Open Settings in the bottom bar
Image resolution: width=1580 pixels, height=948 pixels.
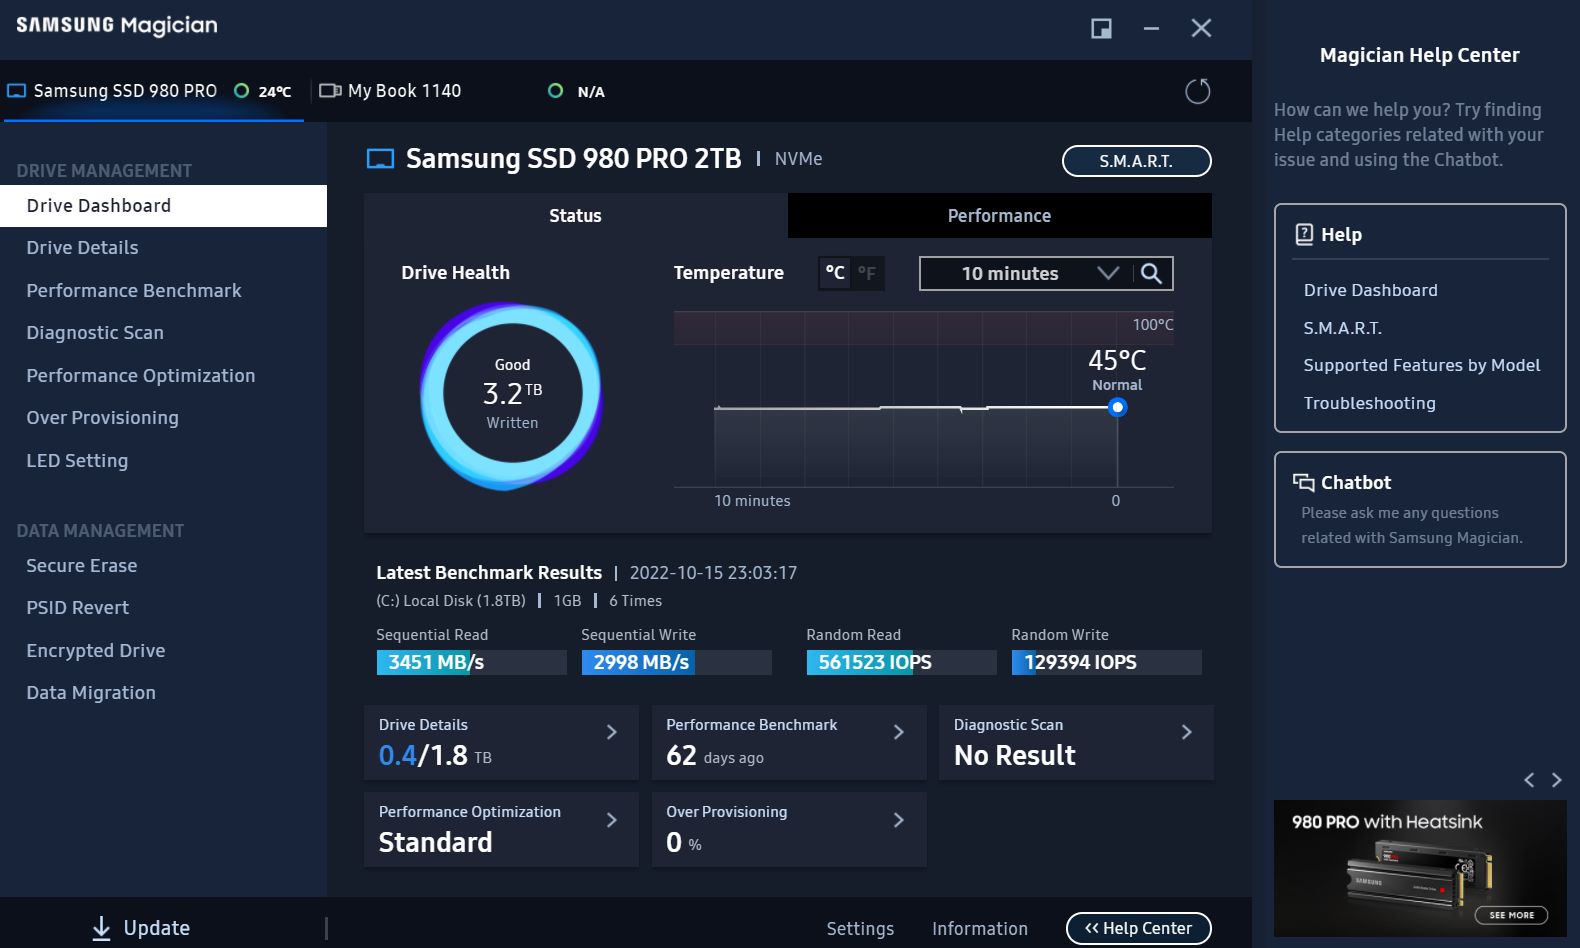[x=860, y=929]
